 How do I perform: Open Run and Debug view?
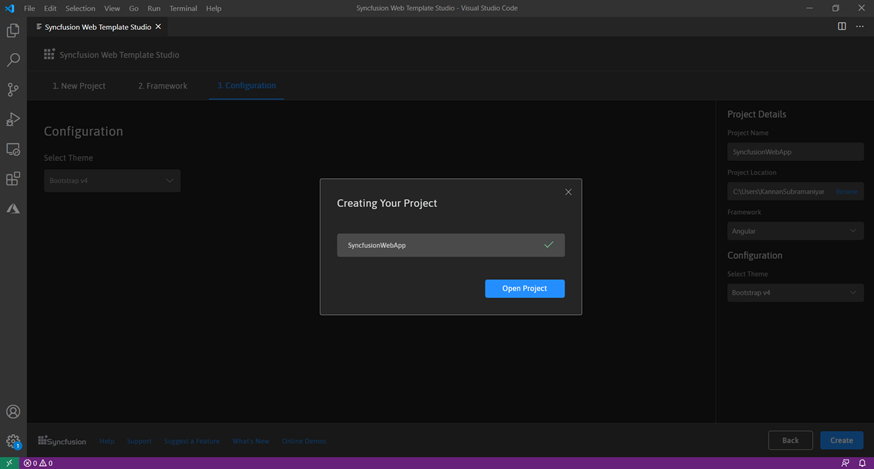click(13, 120)
